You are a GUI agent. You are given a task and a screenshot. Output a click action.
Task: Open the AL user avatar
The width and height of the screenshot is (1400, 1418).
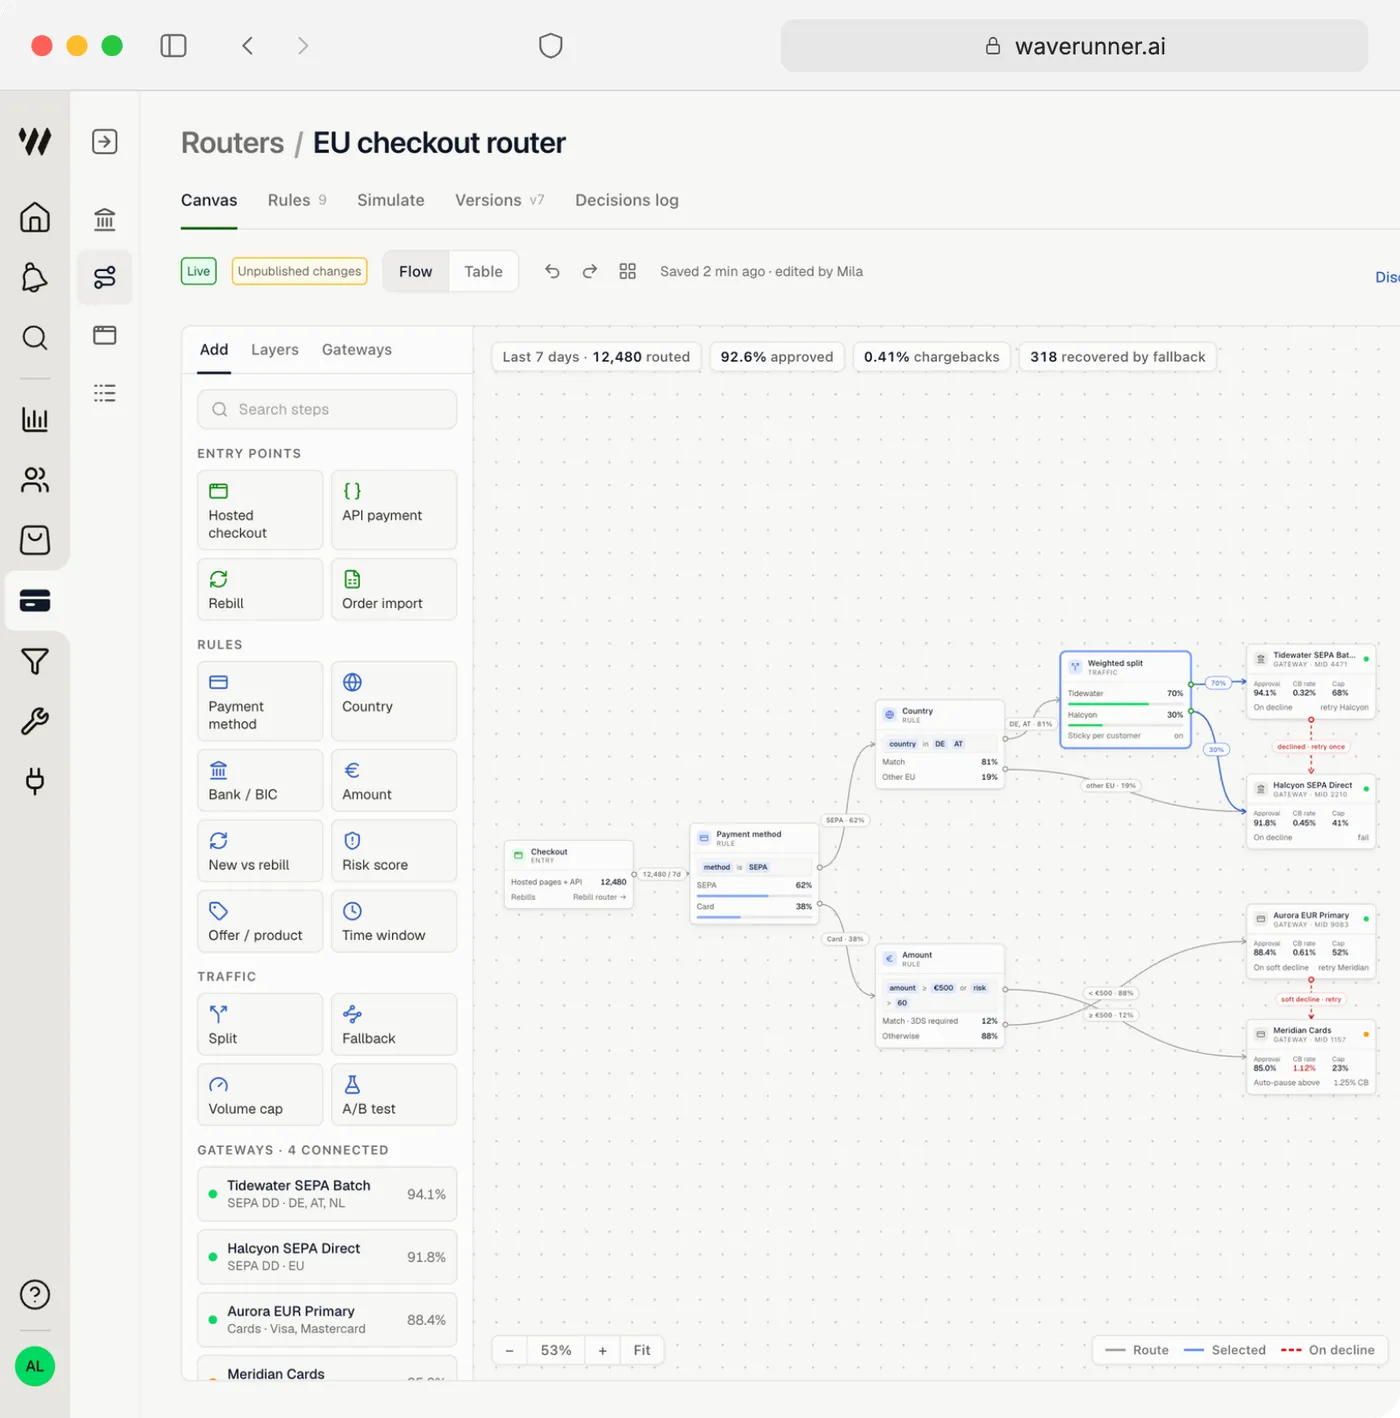click(35, 1366)
